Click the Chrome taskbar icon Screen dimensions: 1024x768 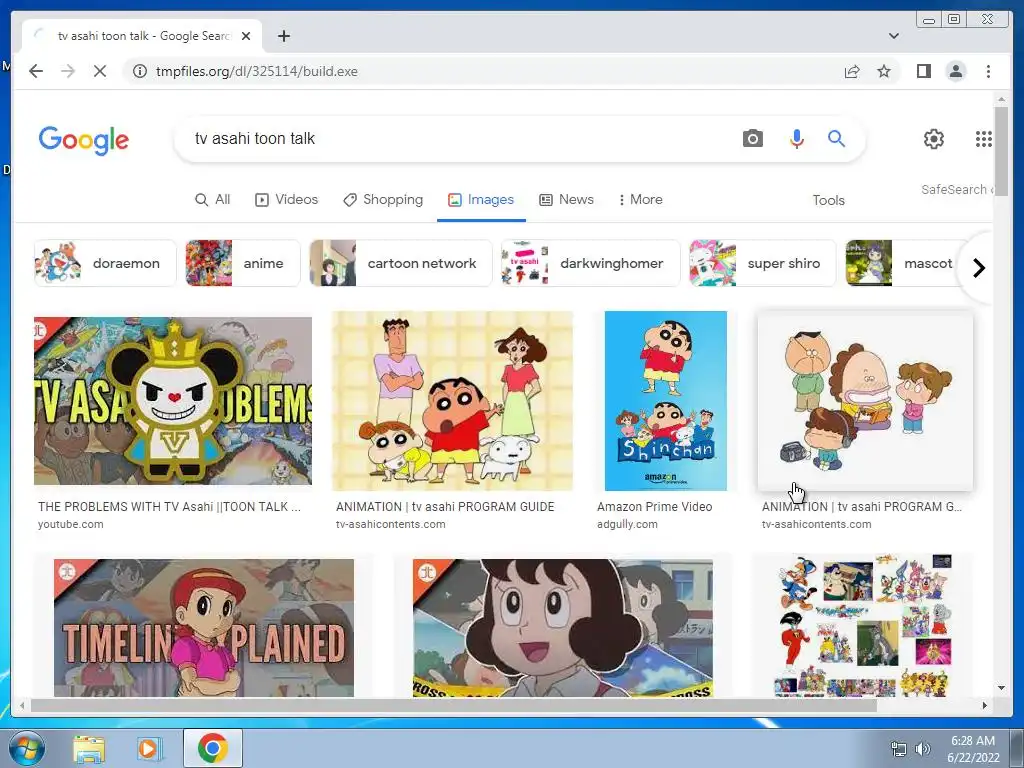pos(213,748)
